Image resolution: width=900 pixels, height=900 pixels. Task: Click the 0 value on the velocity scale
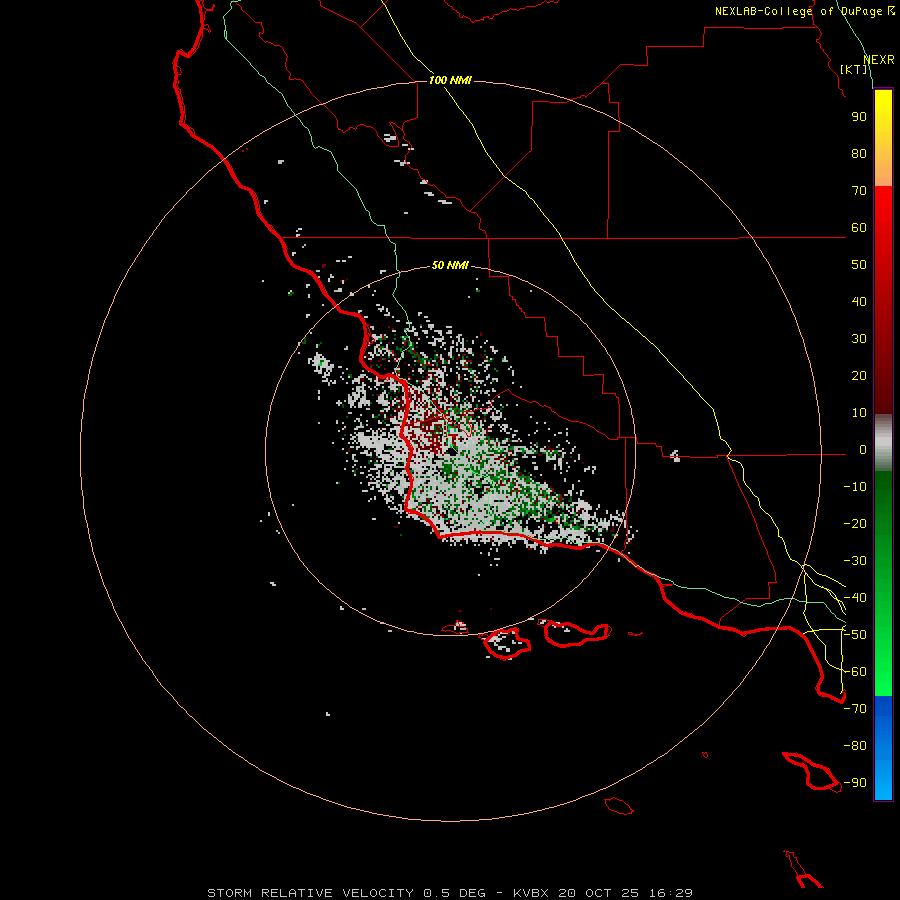(863, 449)
